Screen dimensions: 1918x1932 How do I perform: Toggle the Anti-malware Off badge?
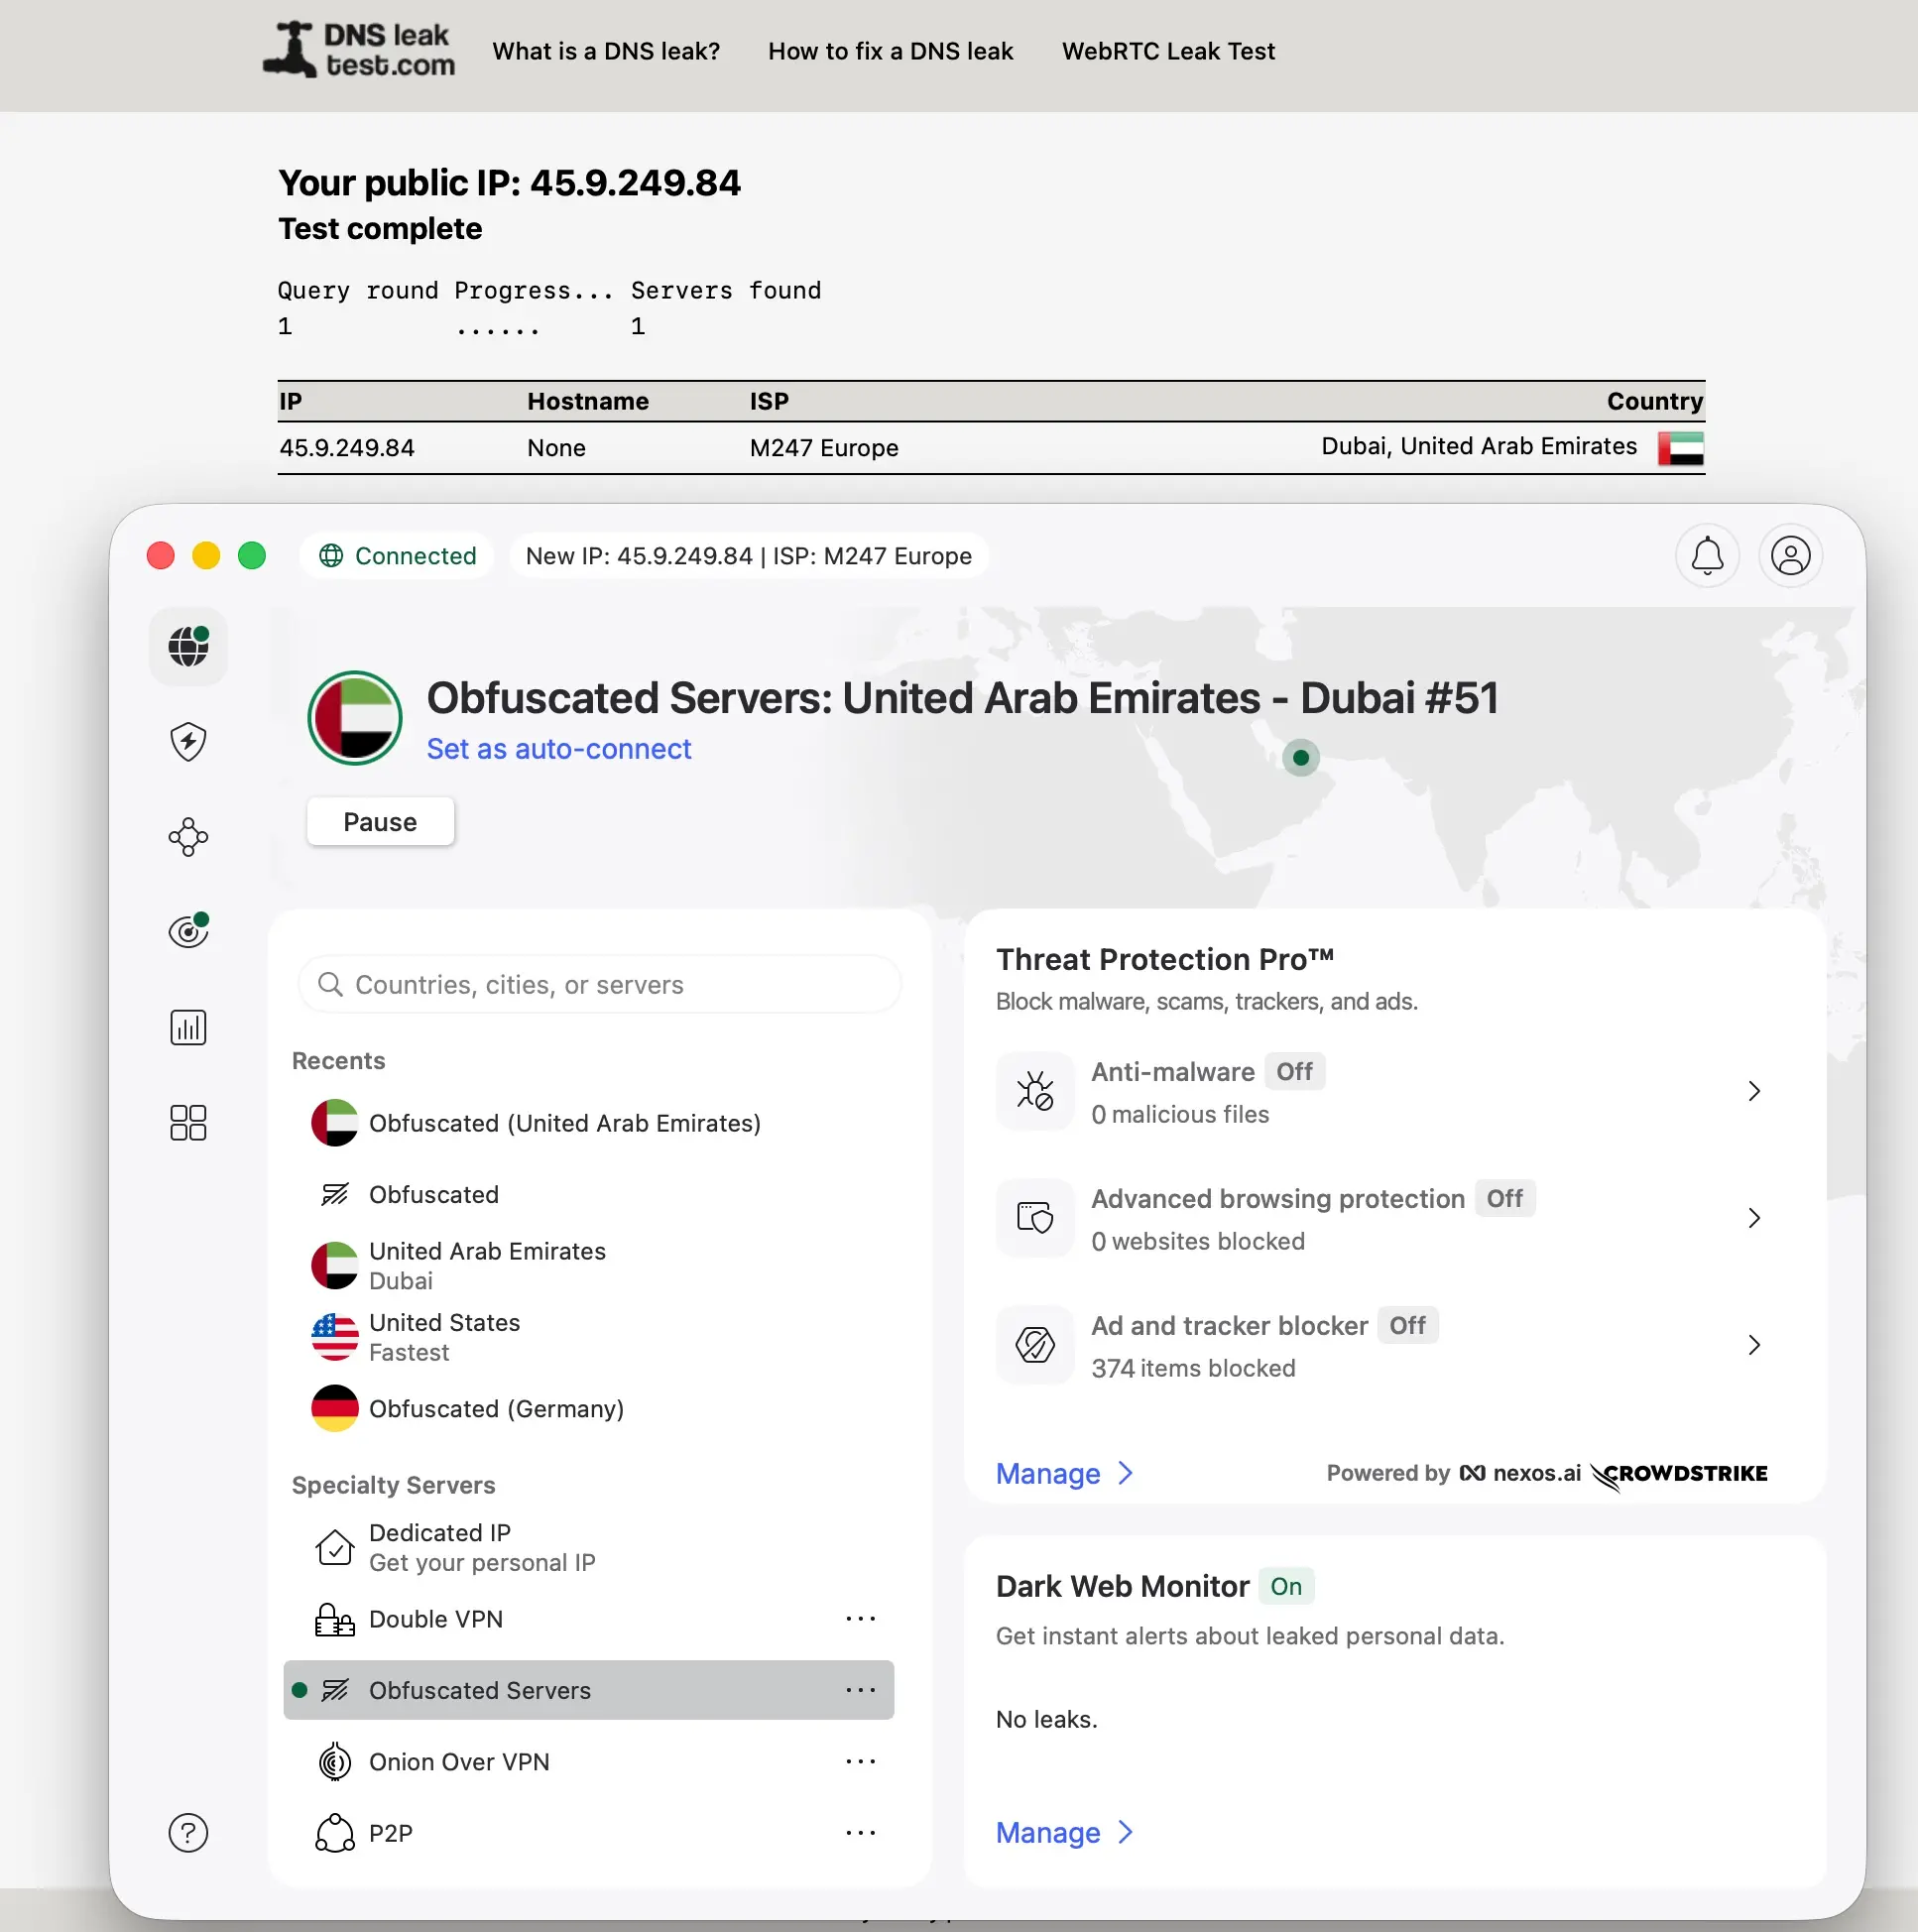[x=1294, y=1071]
